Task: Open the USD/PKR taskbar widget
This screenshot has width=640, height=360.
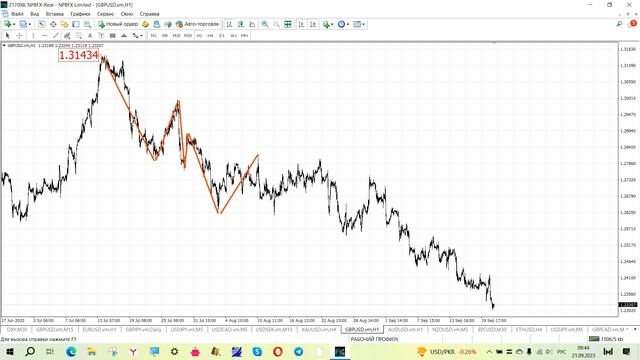Action: point(447,351)
